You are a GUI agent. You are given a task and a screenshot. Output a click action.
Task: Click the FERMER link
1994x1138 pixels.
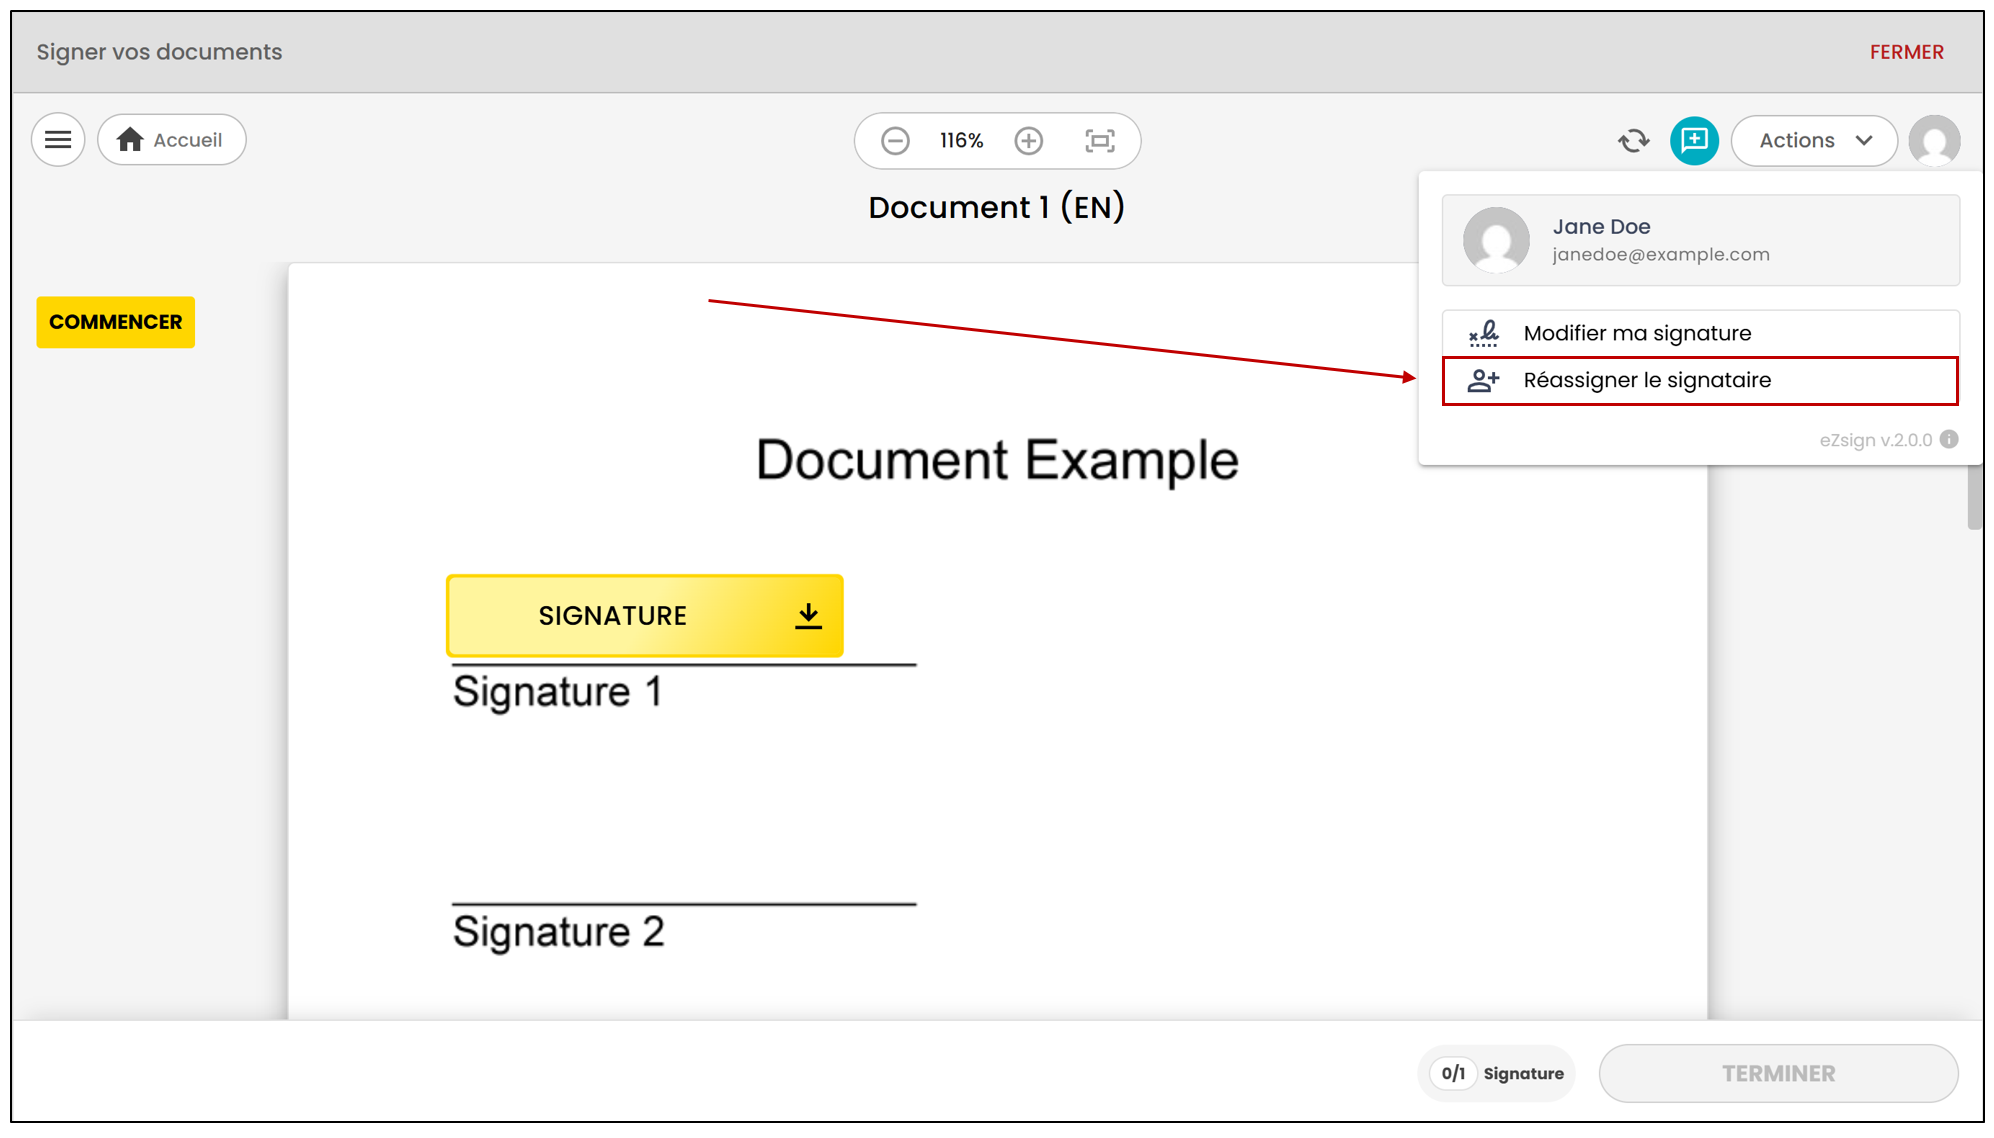click(x=1906, y=52)
